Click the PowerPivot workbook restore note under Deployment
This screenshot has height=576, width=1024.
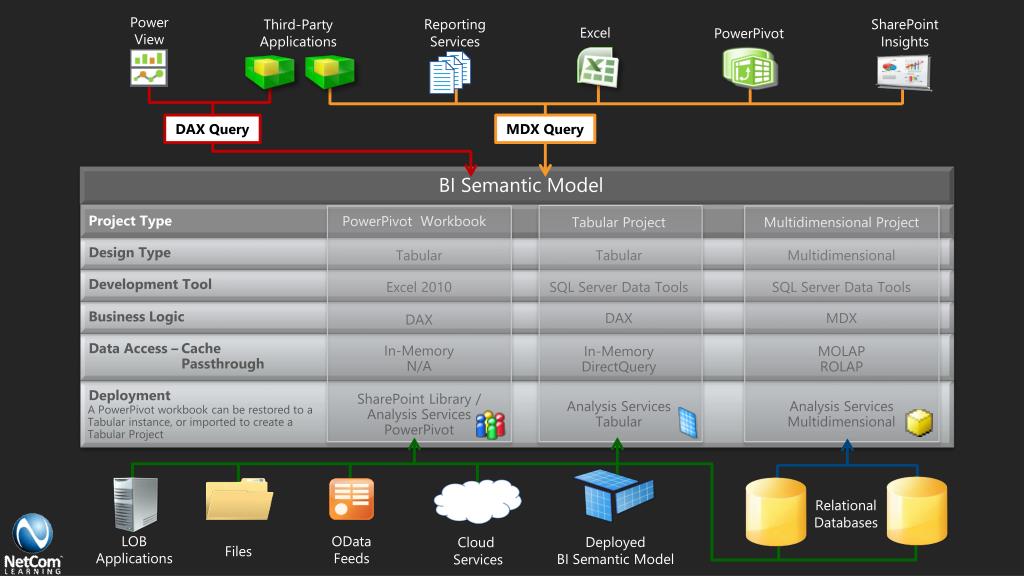(200, 422)
